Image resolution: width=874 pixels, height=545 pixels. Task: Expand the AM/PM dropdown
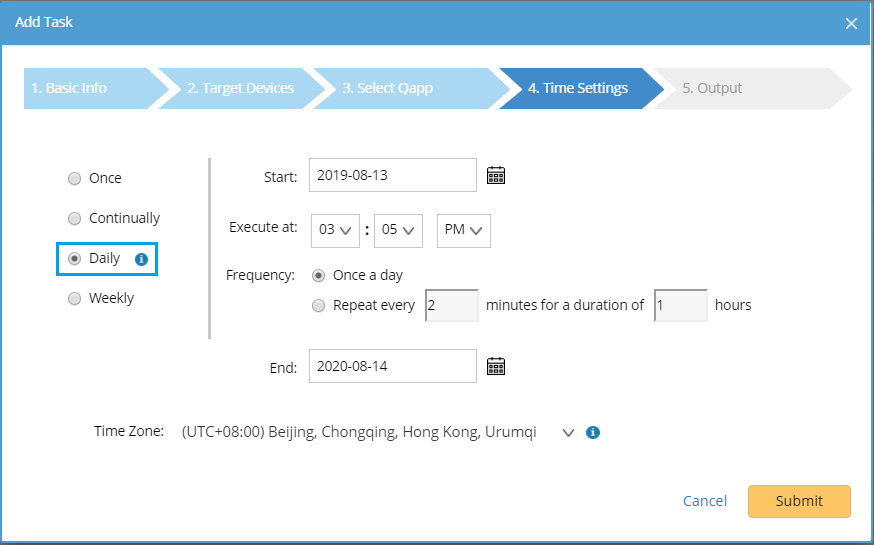pos(464,230)
